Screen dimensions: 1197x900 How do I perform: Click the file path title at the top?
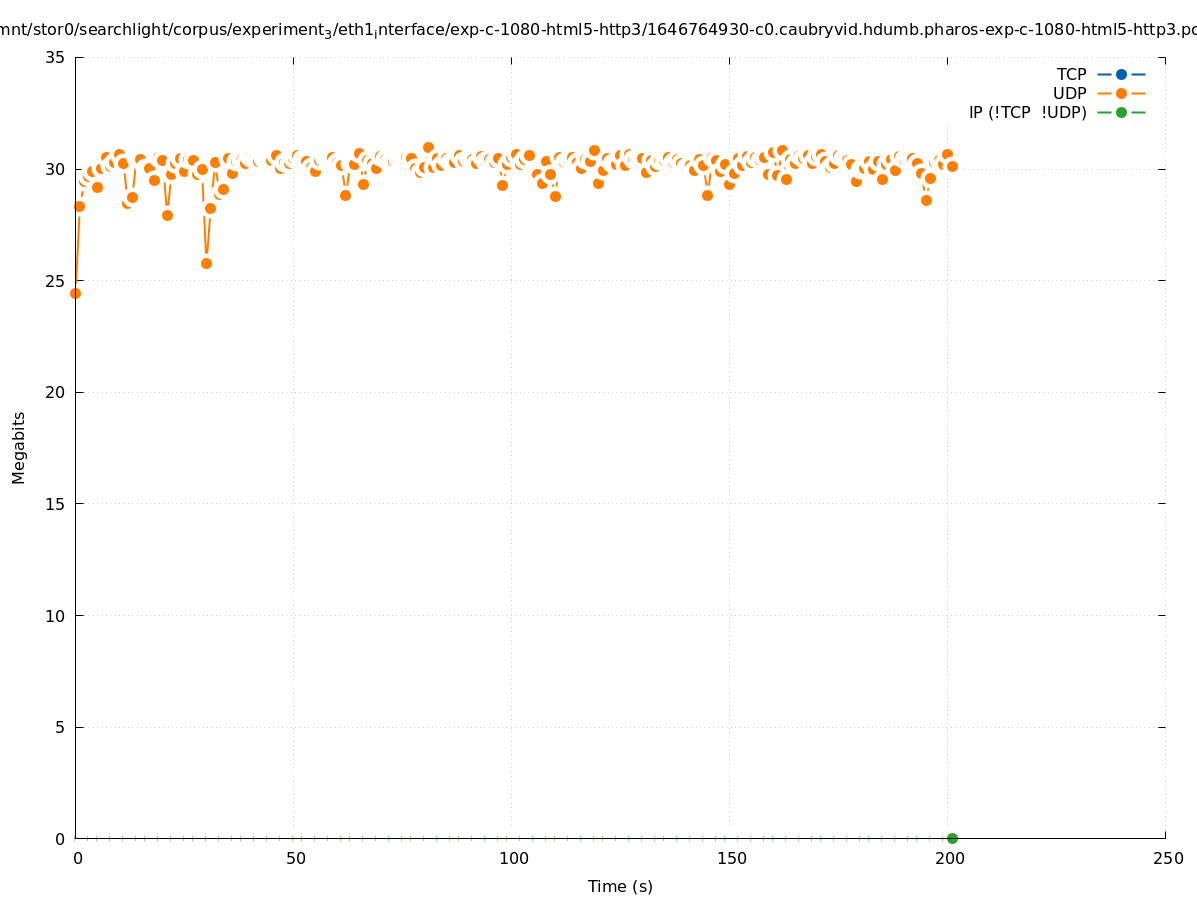tap(598, 30)
